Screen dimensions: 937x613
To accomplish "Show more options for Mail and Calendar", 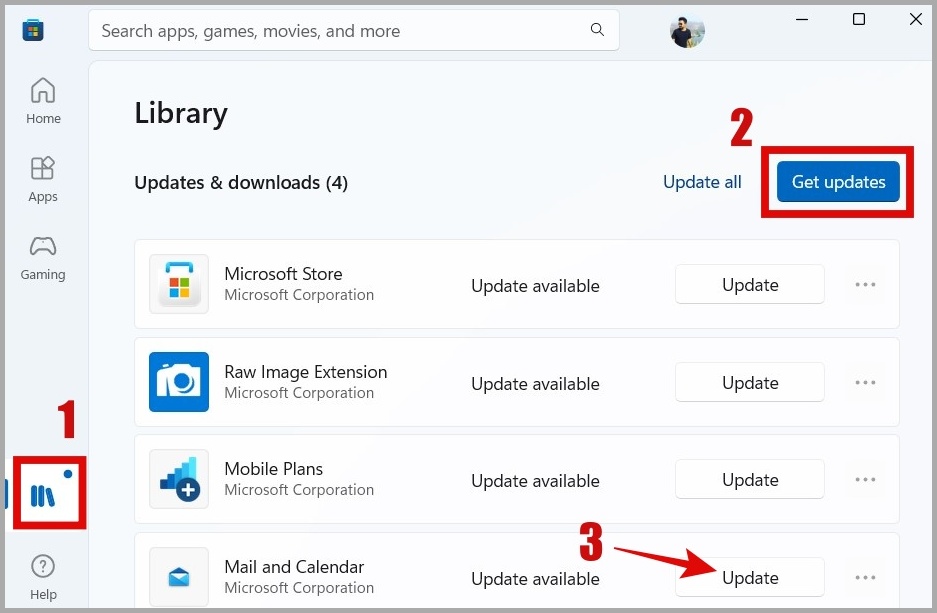I will (x=865, y=577).
